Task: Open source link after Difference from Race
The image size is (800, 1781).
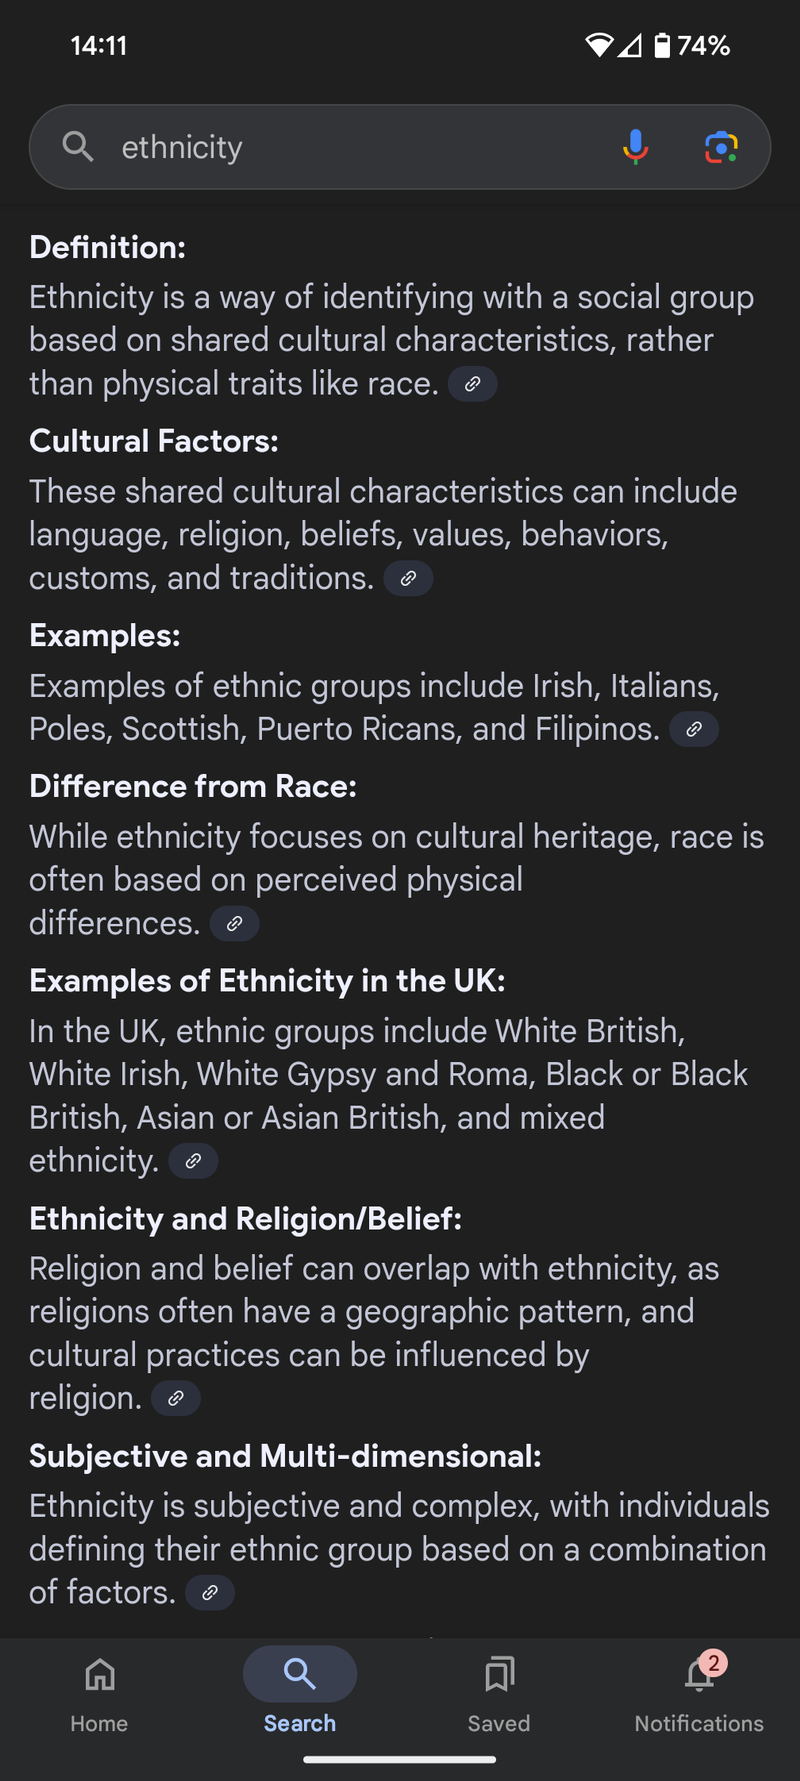Action: pyautogui.click(x=234, y=923)
